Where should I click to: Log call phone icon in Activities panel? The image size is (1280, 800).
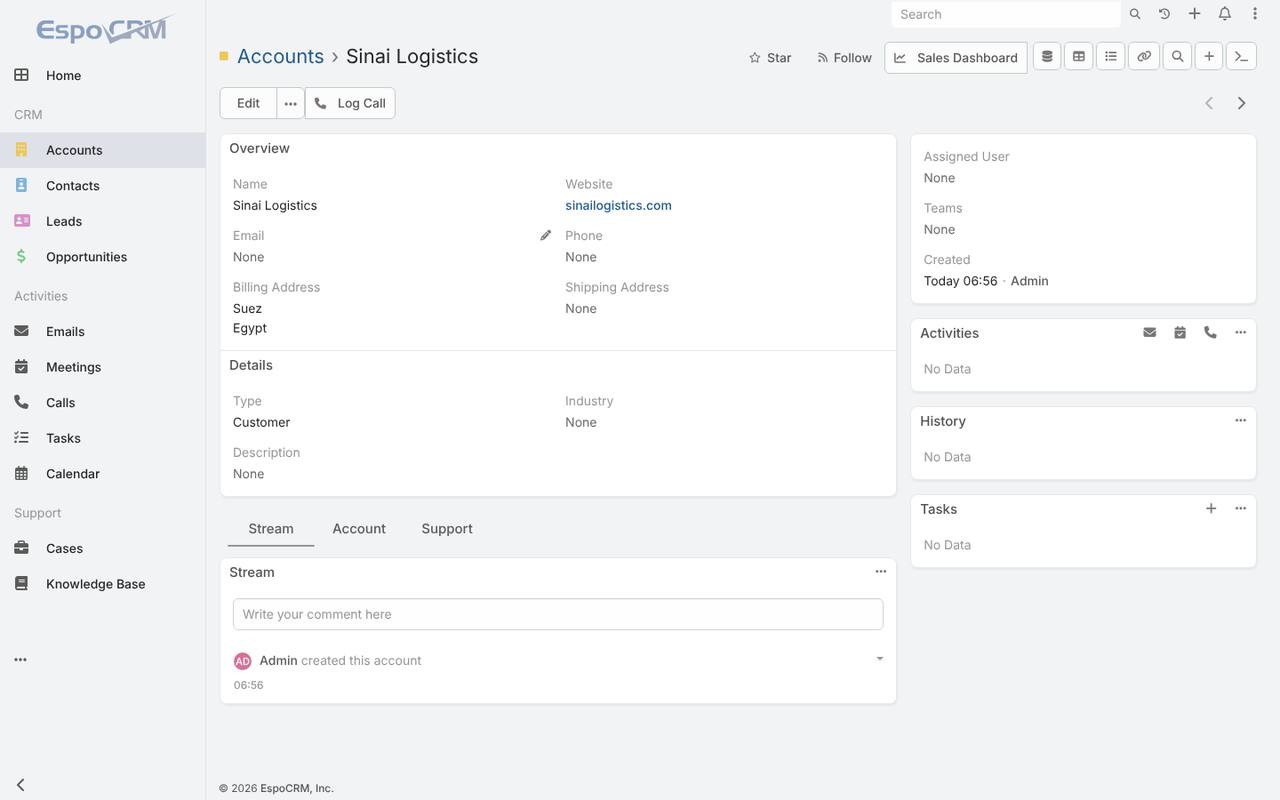(x=1210, y=333)
